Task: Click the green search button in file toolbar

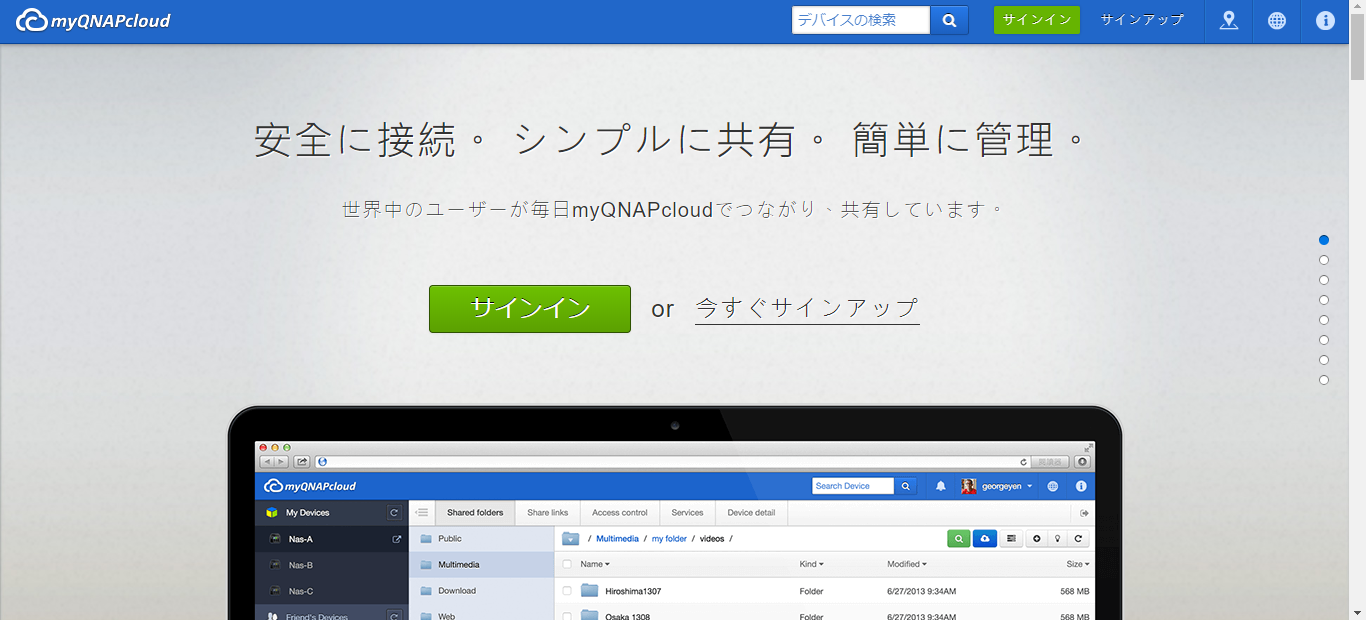Action: (x=958, y=539)
